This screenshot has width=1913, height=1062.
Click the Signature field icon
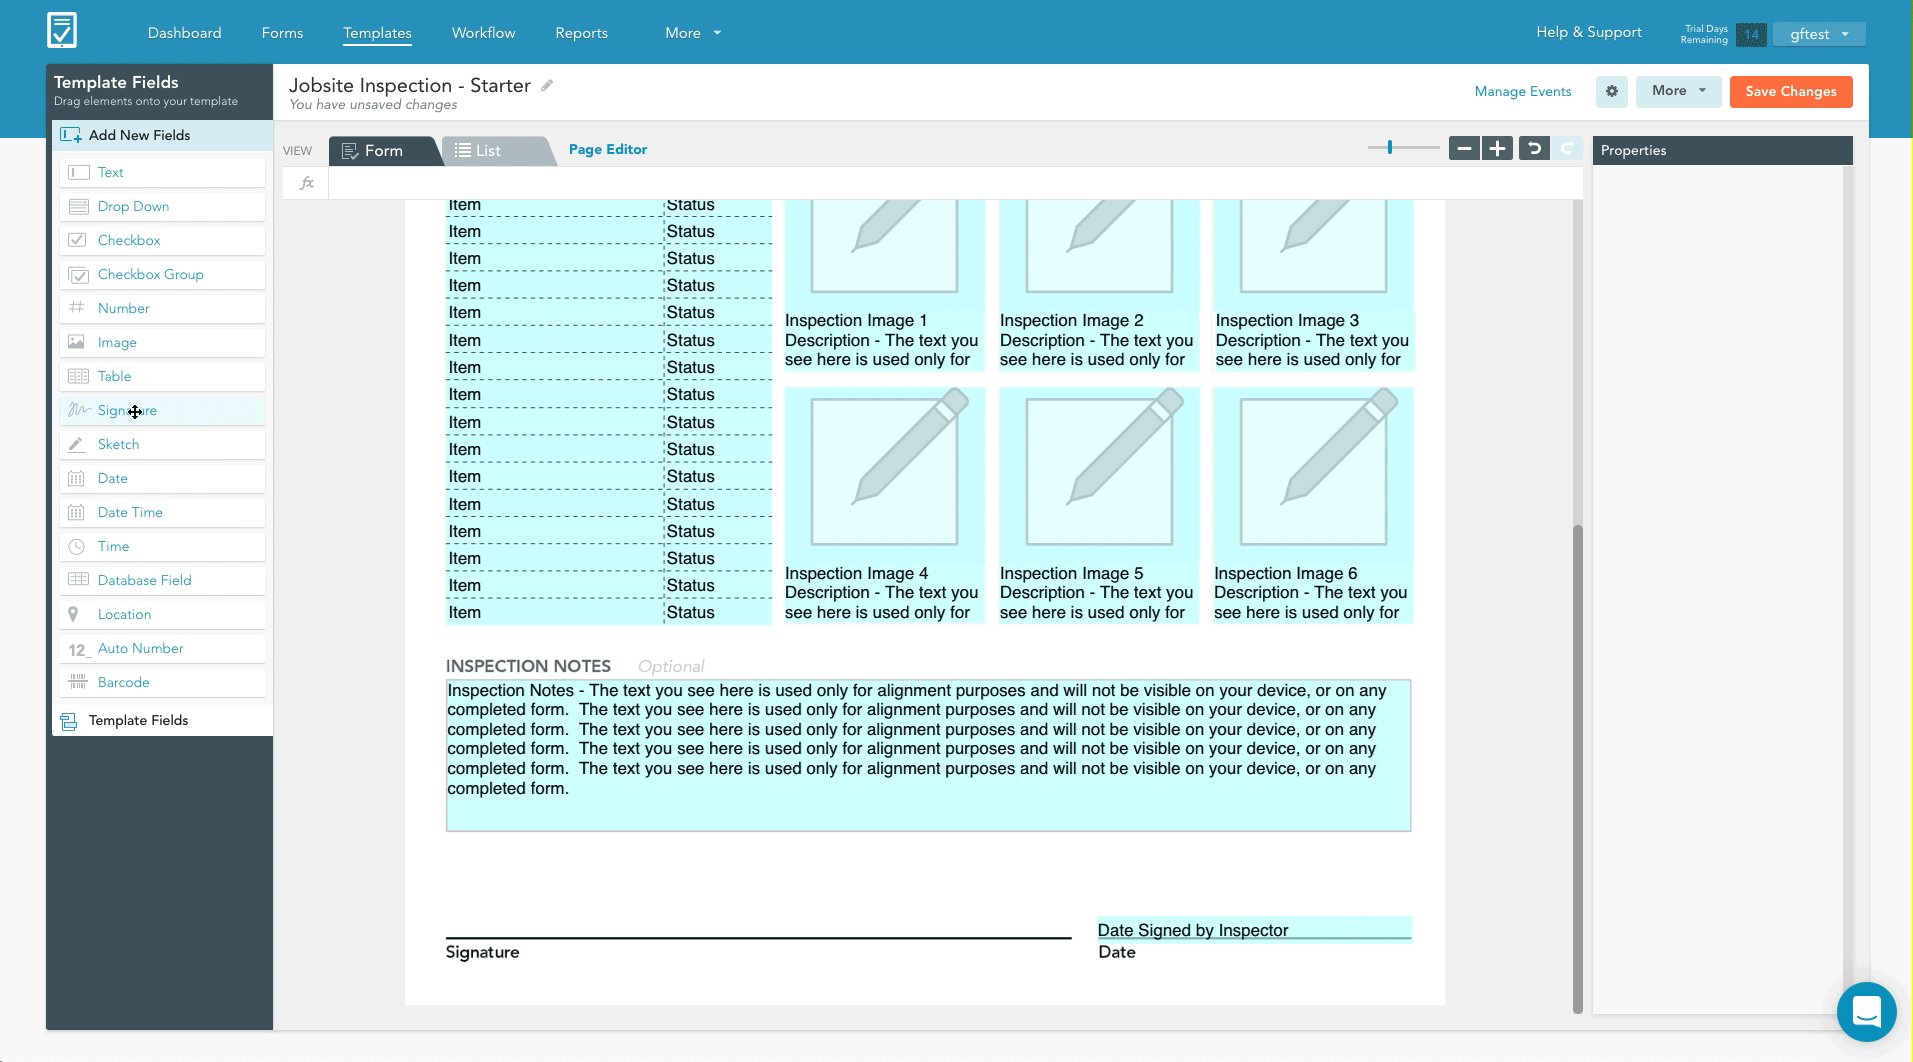79,410
